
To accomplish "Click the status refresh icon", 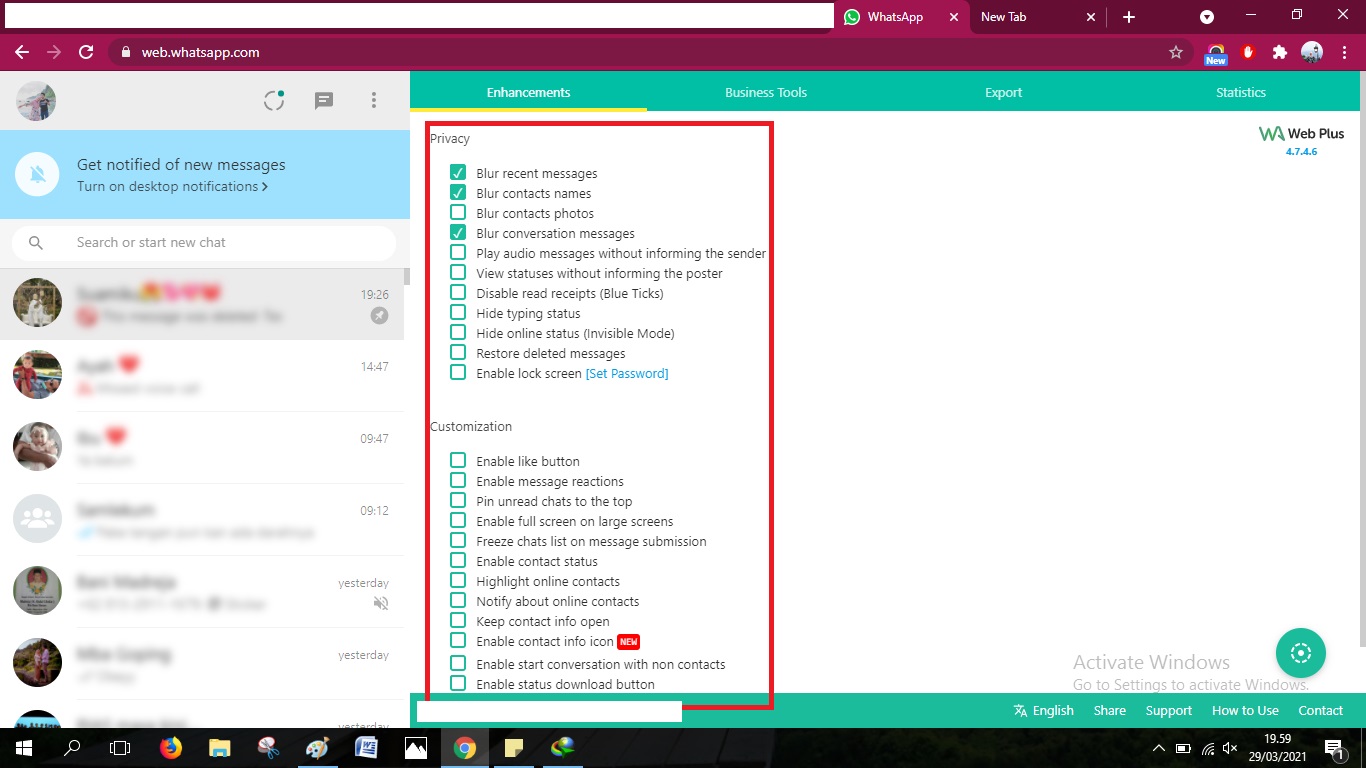I will pyautogui.click(x=273, y=100).
